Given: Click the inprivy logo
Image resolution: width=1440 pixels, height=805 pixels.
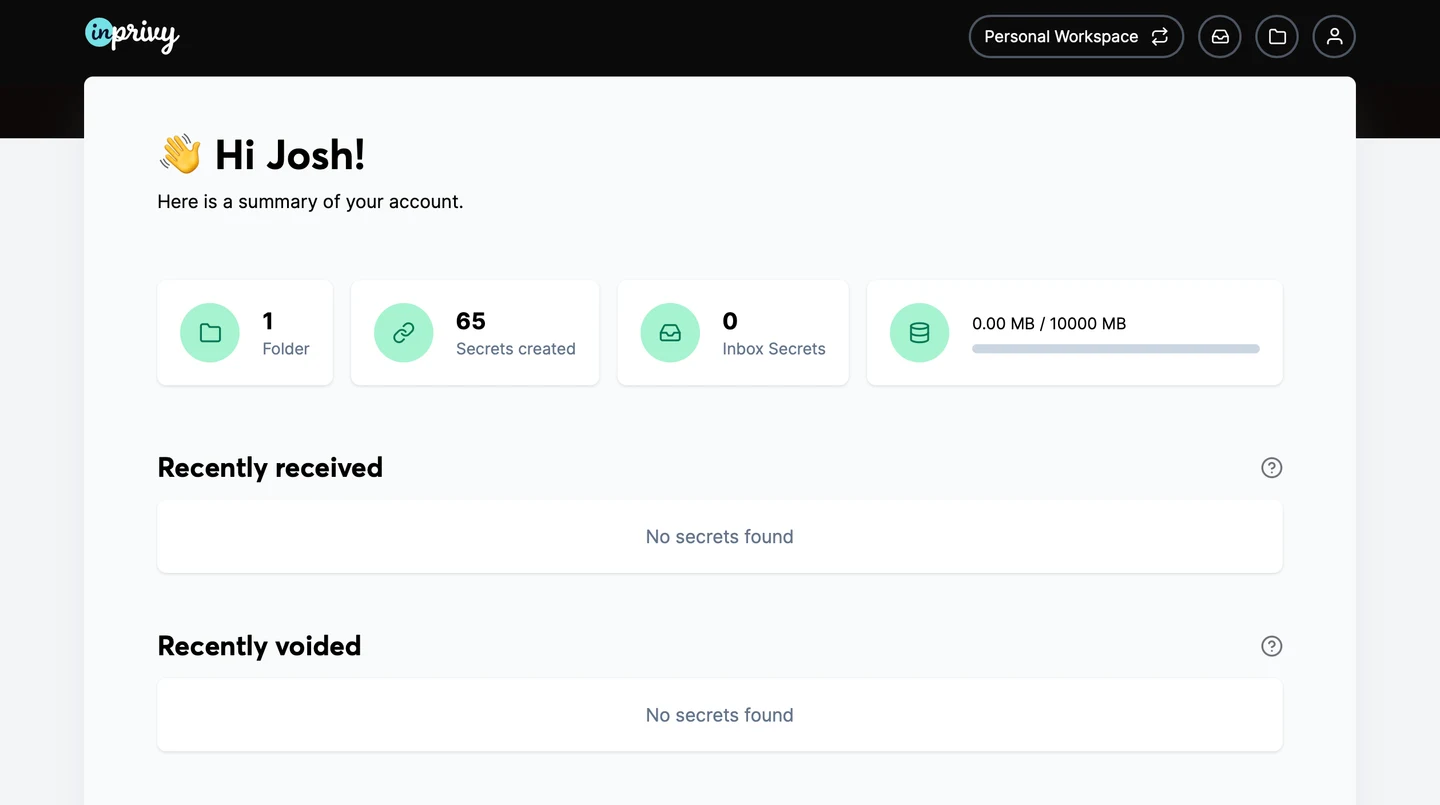Looking at the screenshot, I should [132, 35].
